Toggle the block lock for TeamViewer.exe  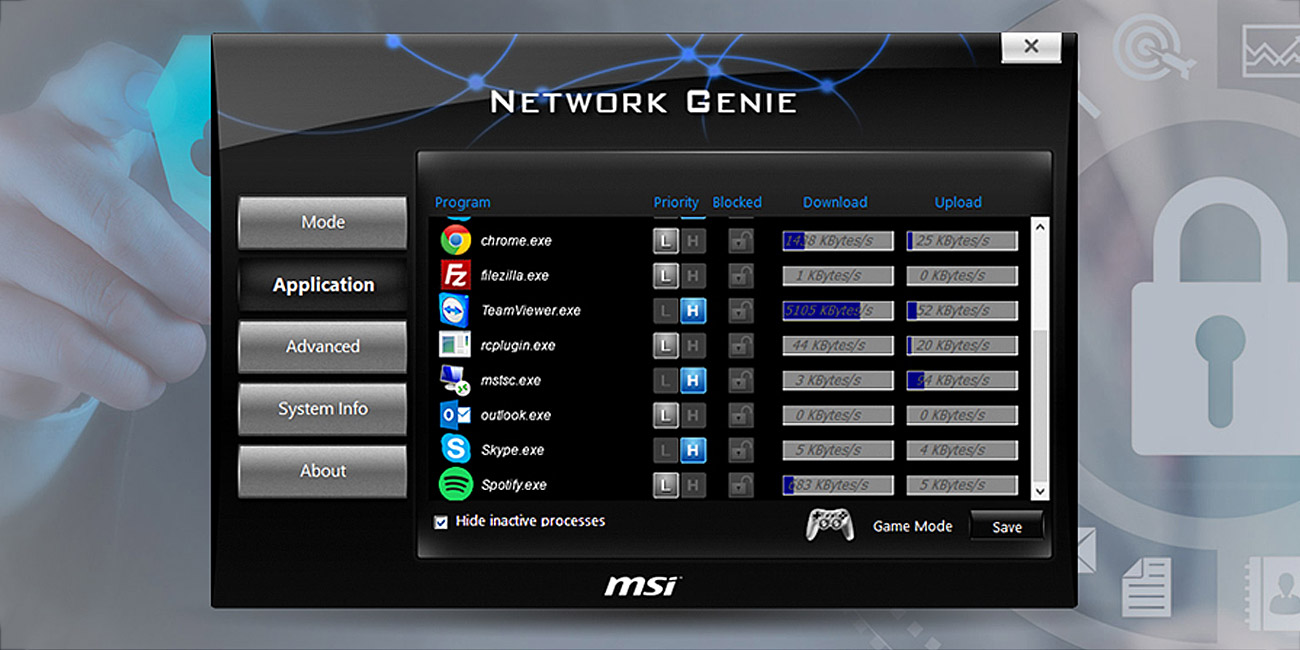[741, 311]
